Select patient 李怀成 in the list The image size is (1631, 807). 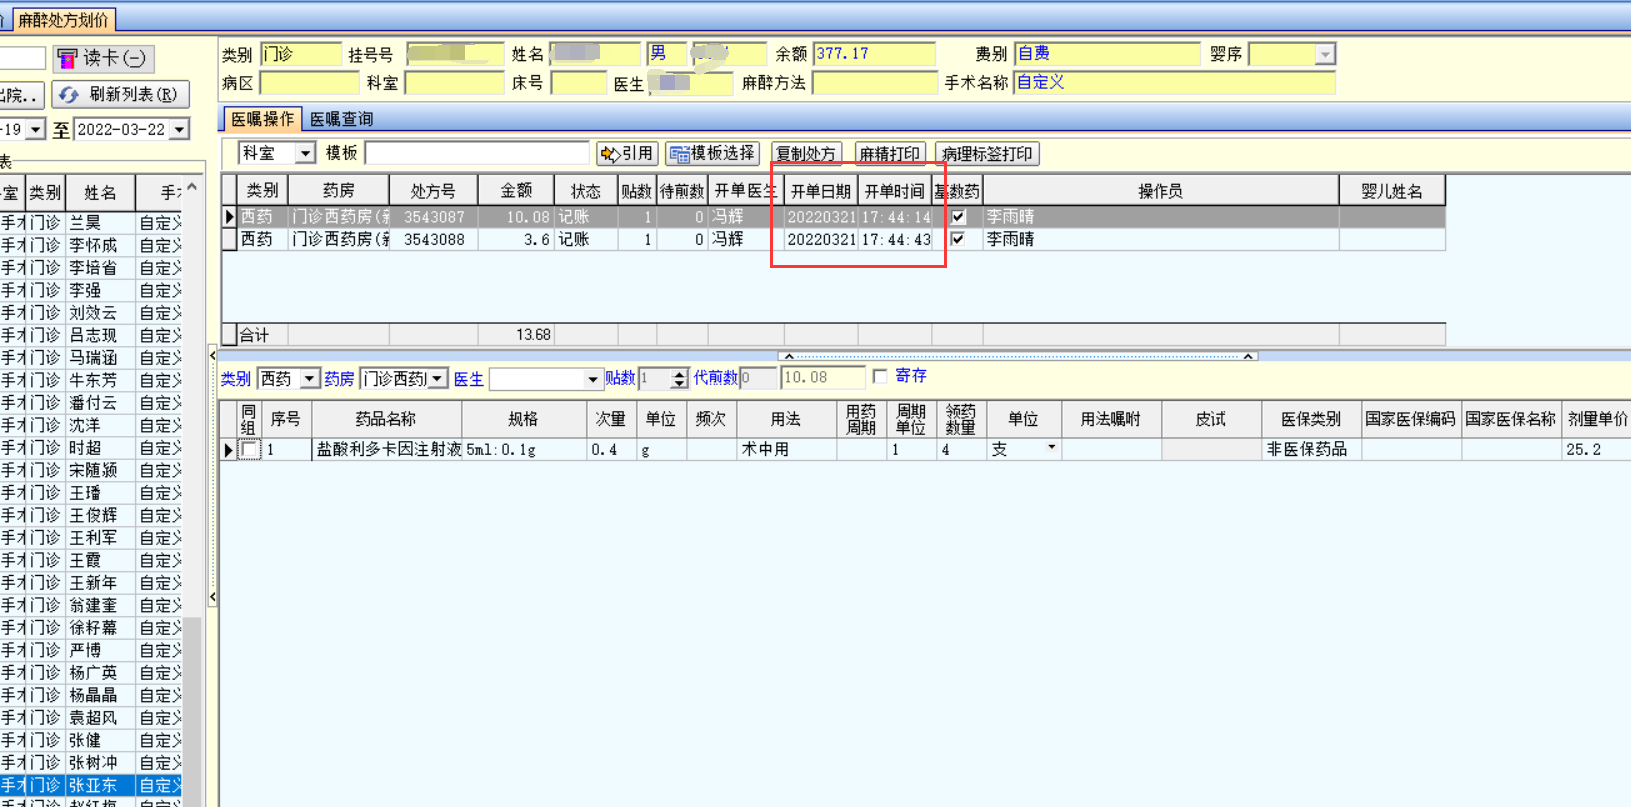(93, 245)
